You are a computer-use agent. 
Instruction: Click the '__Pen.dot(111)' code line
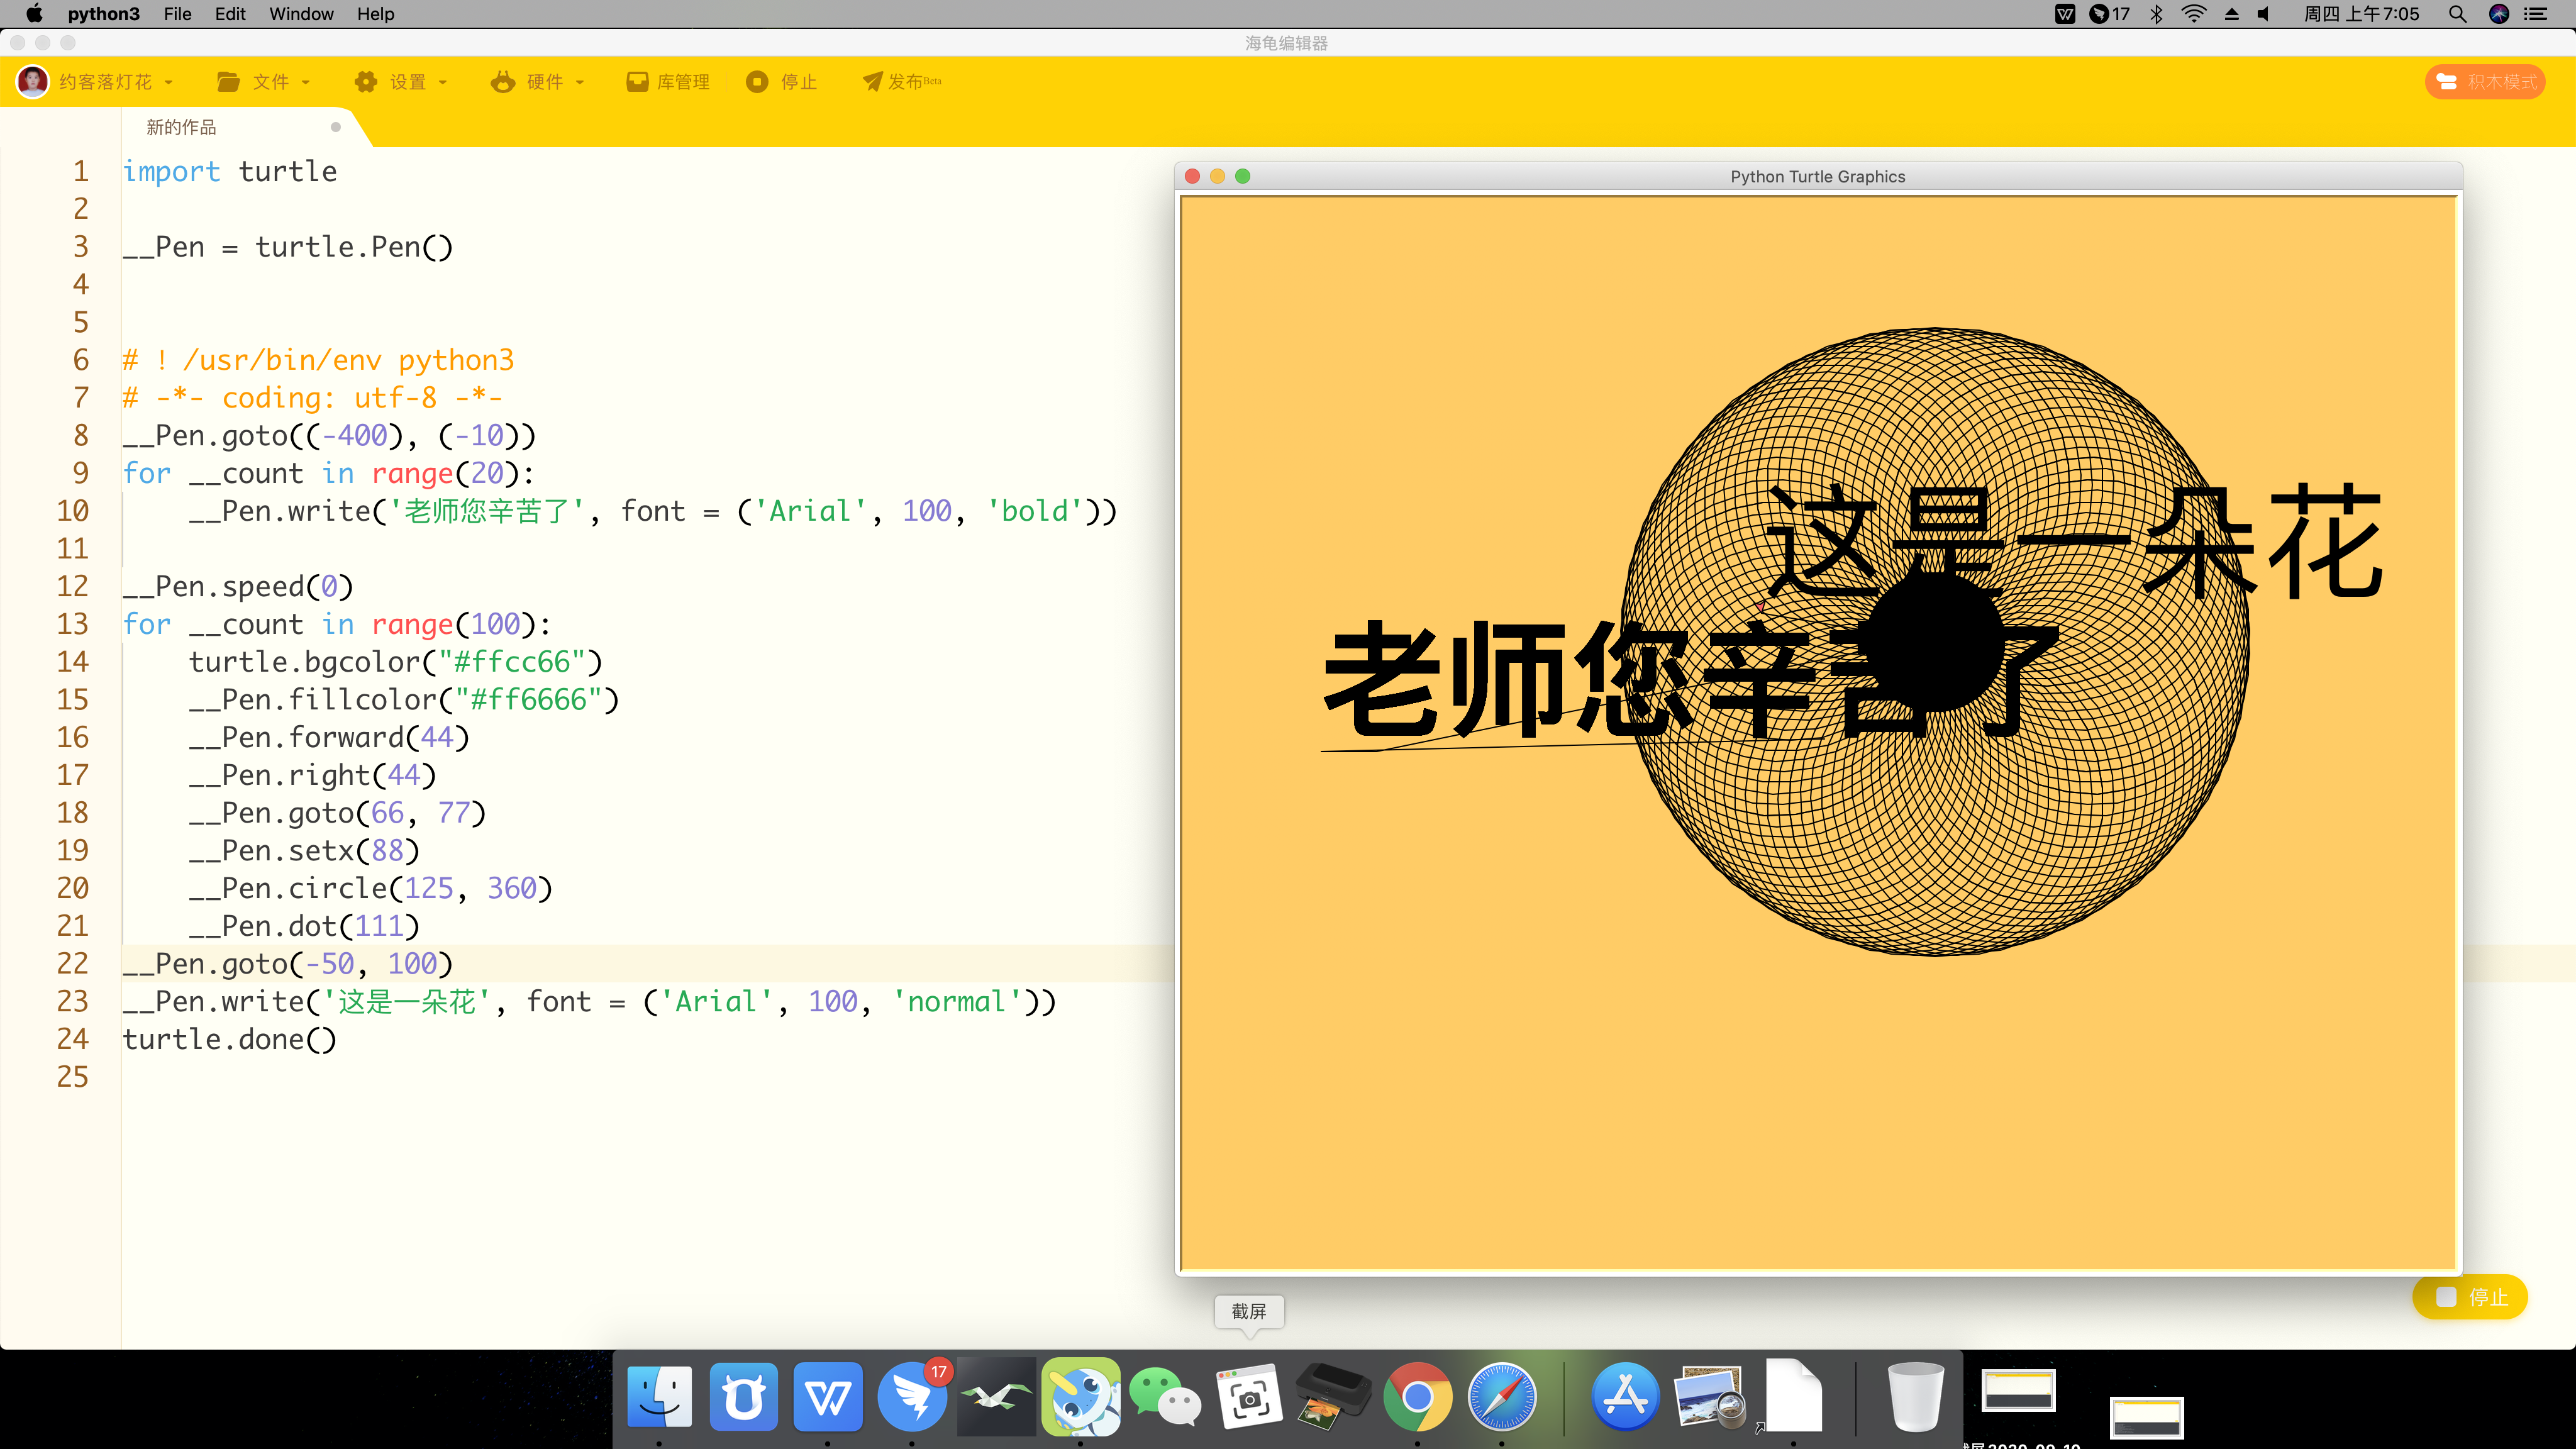(x=304, y=926)
